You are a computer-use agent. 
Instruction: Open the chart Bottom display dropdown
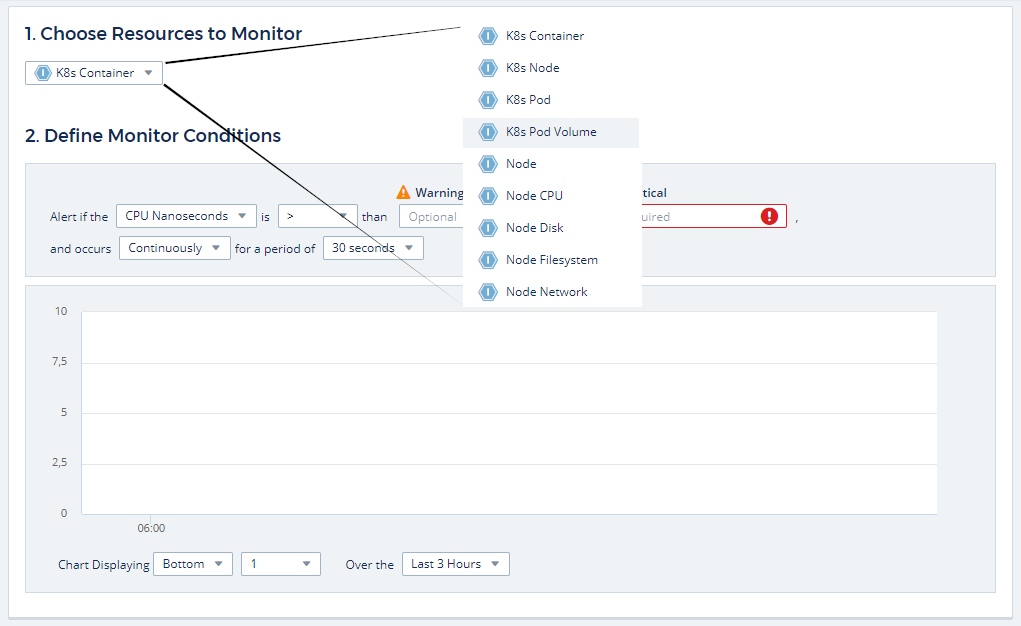point(192,564)
